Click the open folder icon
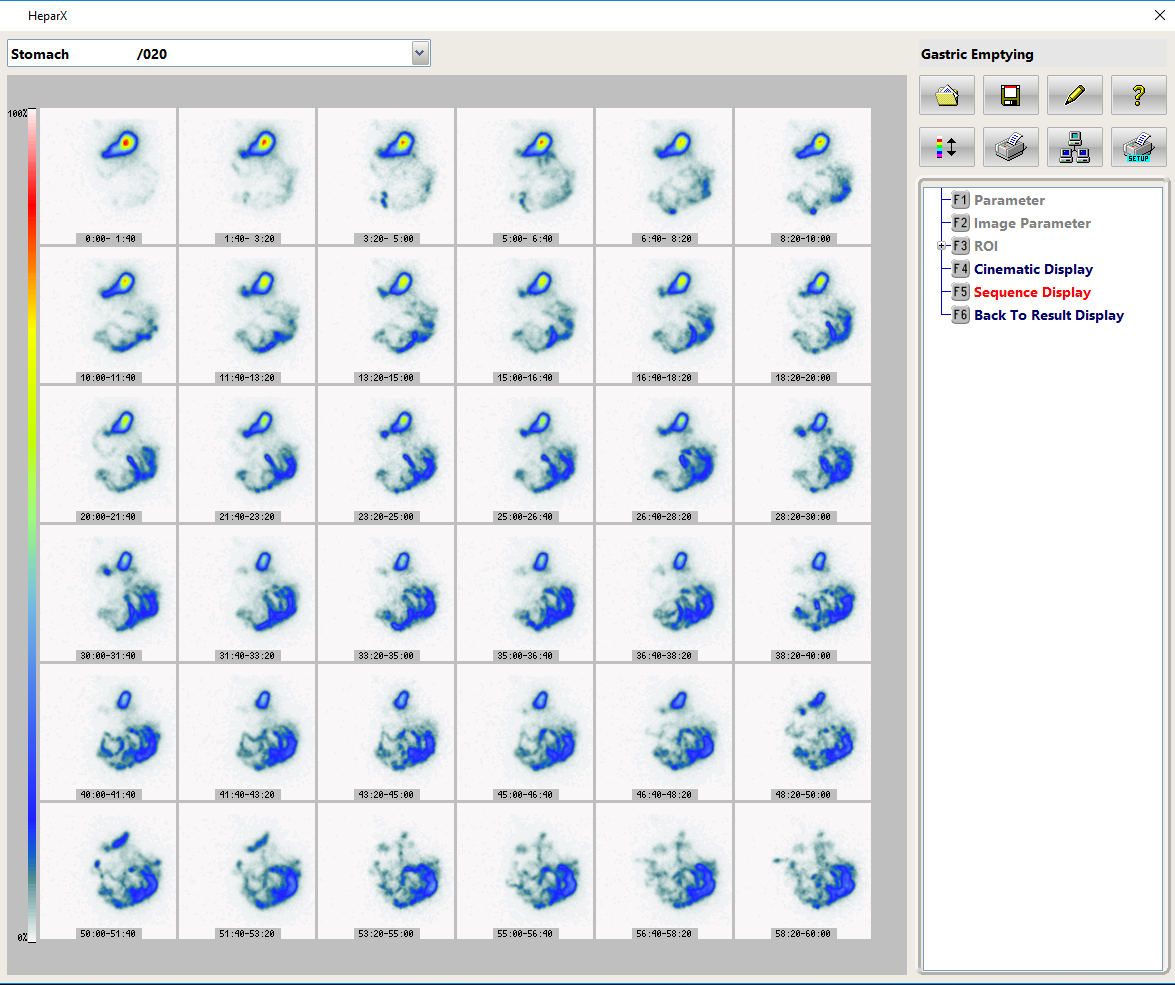Screen dimensions: 1175x985 click(946, 96)
